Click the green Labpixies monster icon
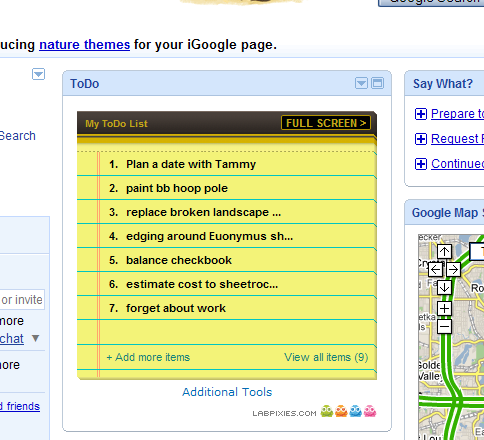This screenshot has height=440, width=484. coord(327,411)
